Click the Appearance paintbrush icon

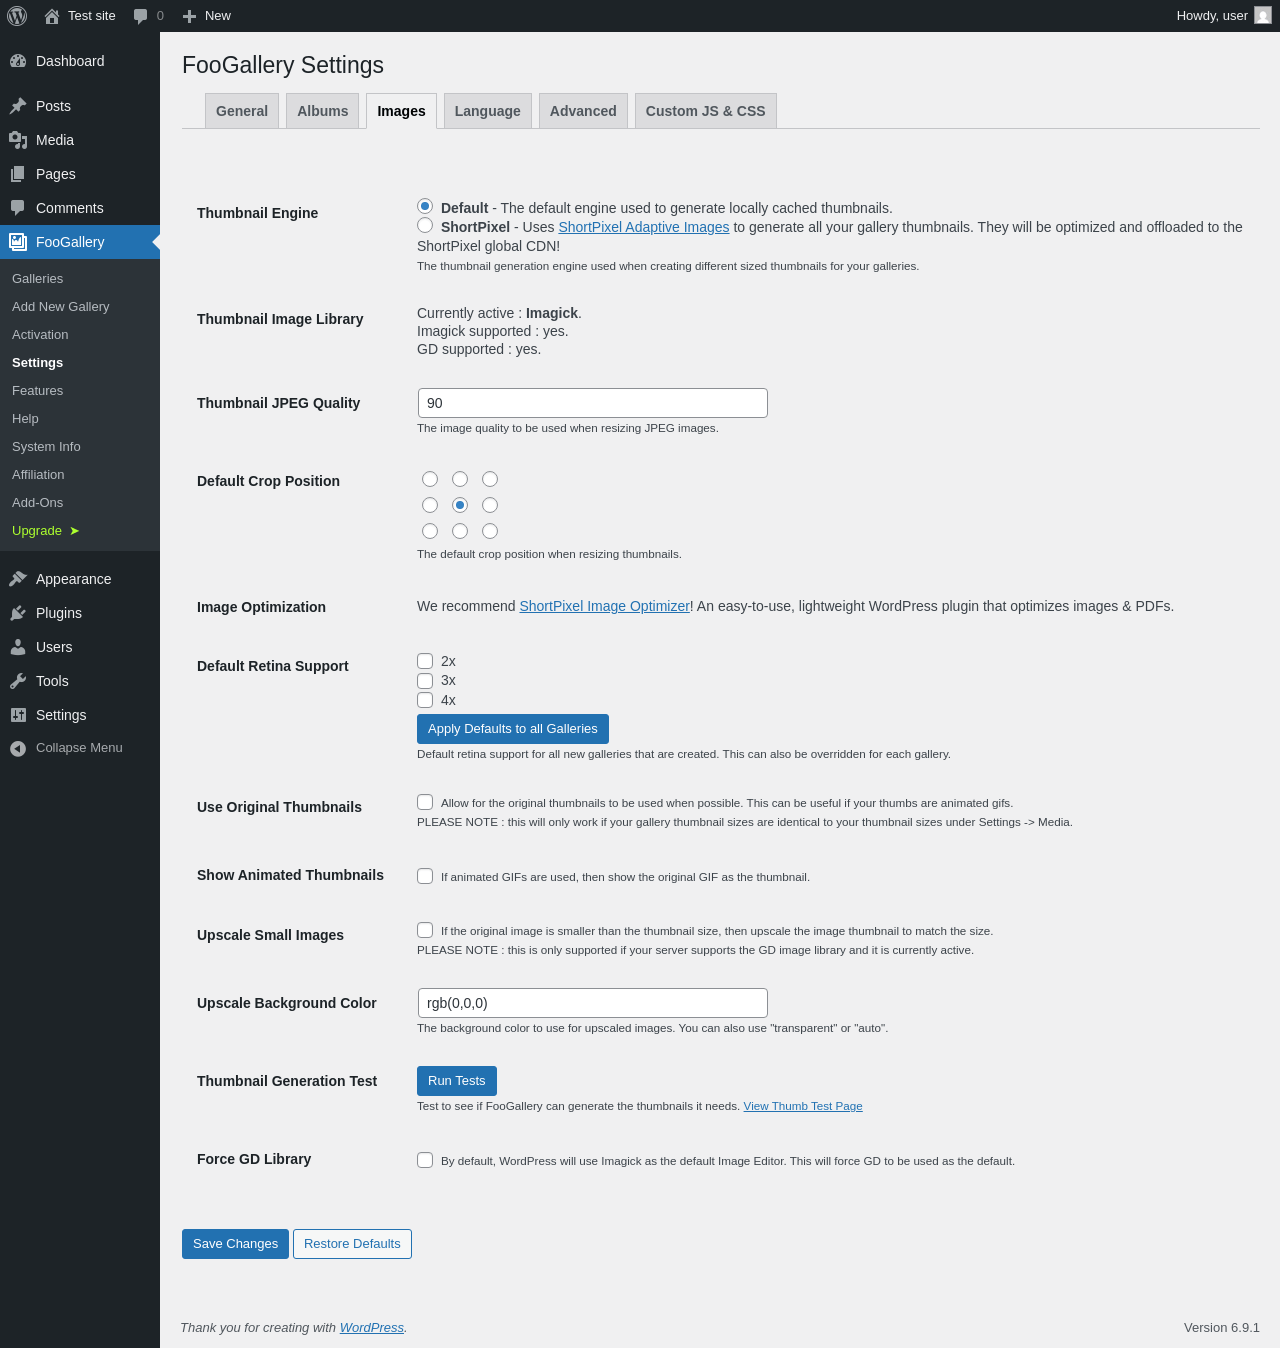pyautogui.click(x=18, y=579)
